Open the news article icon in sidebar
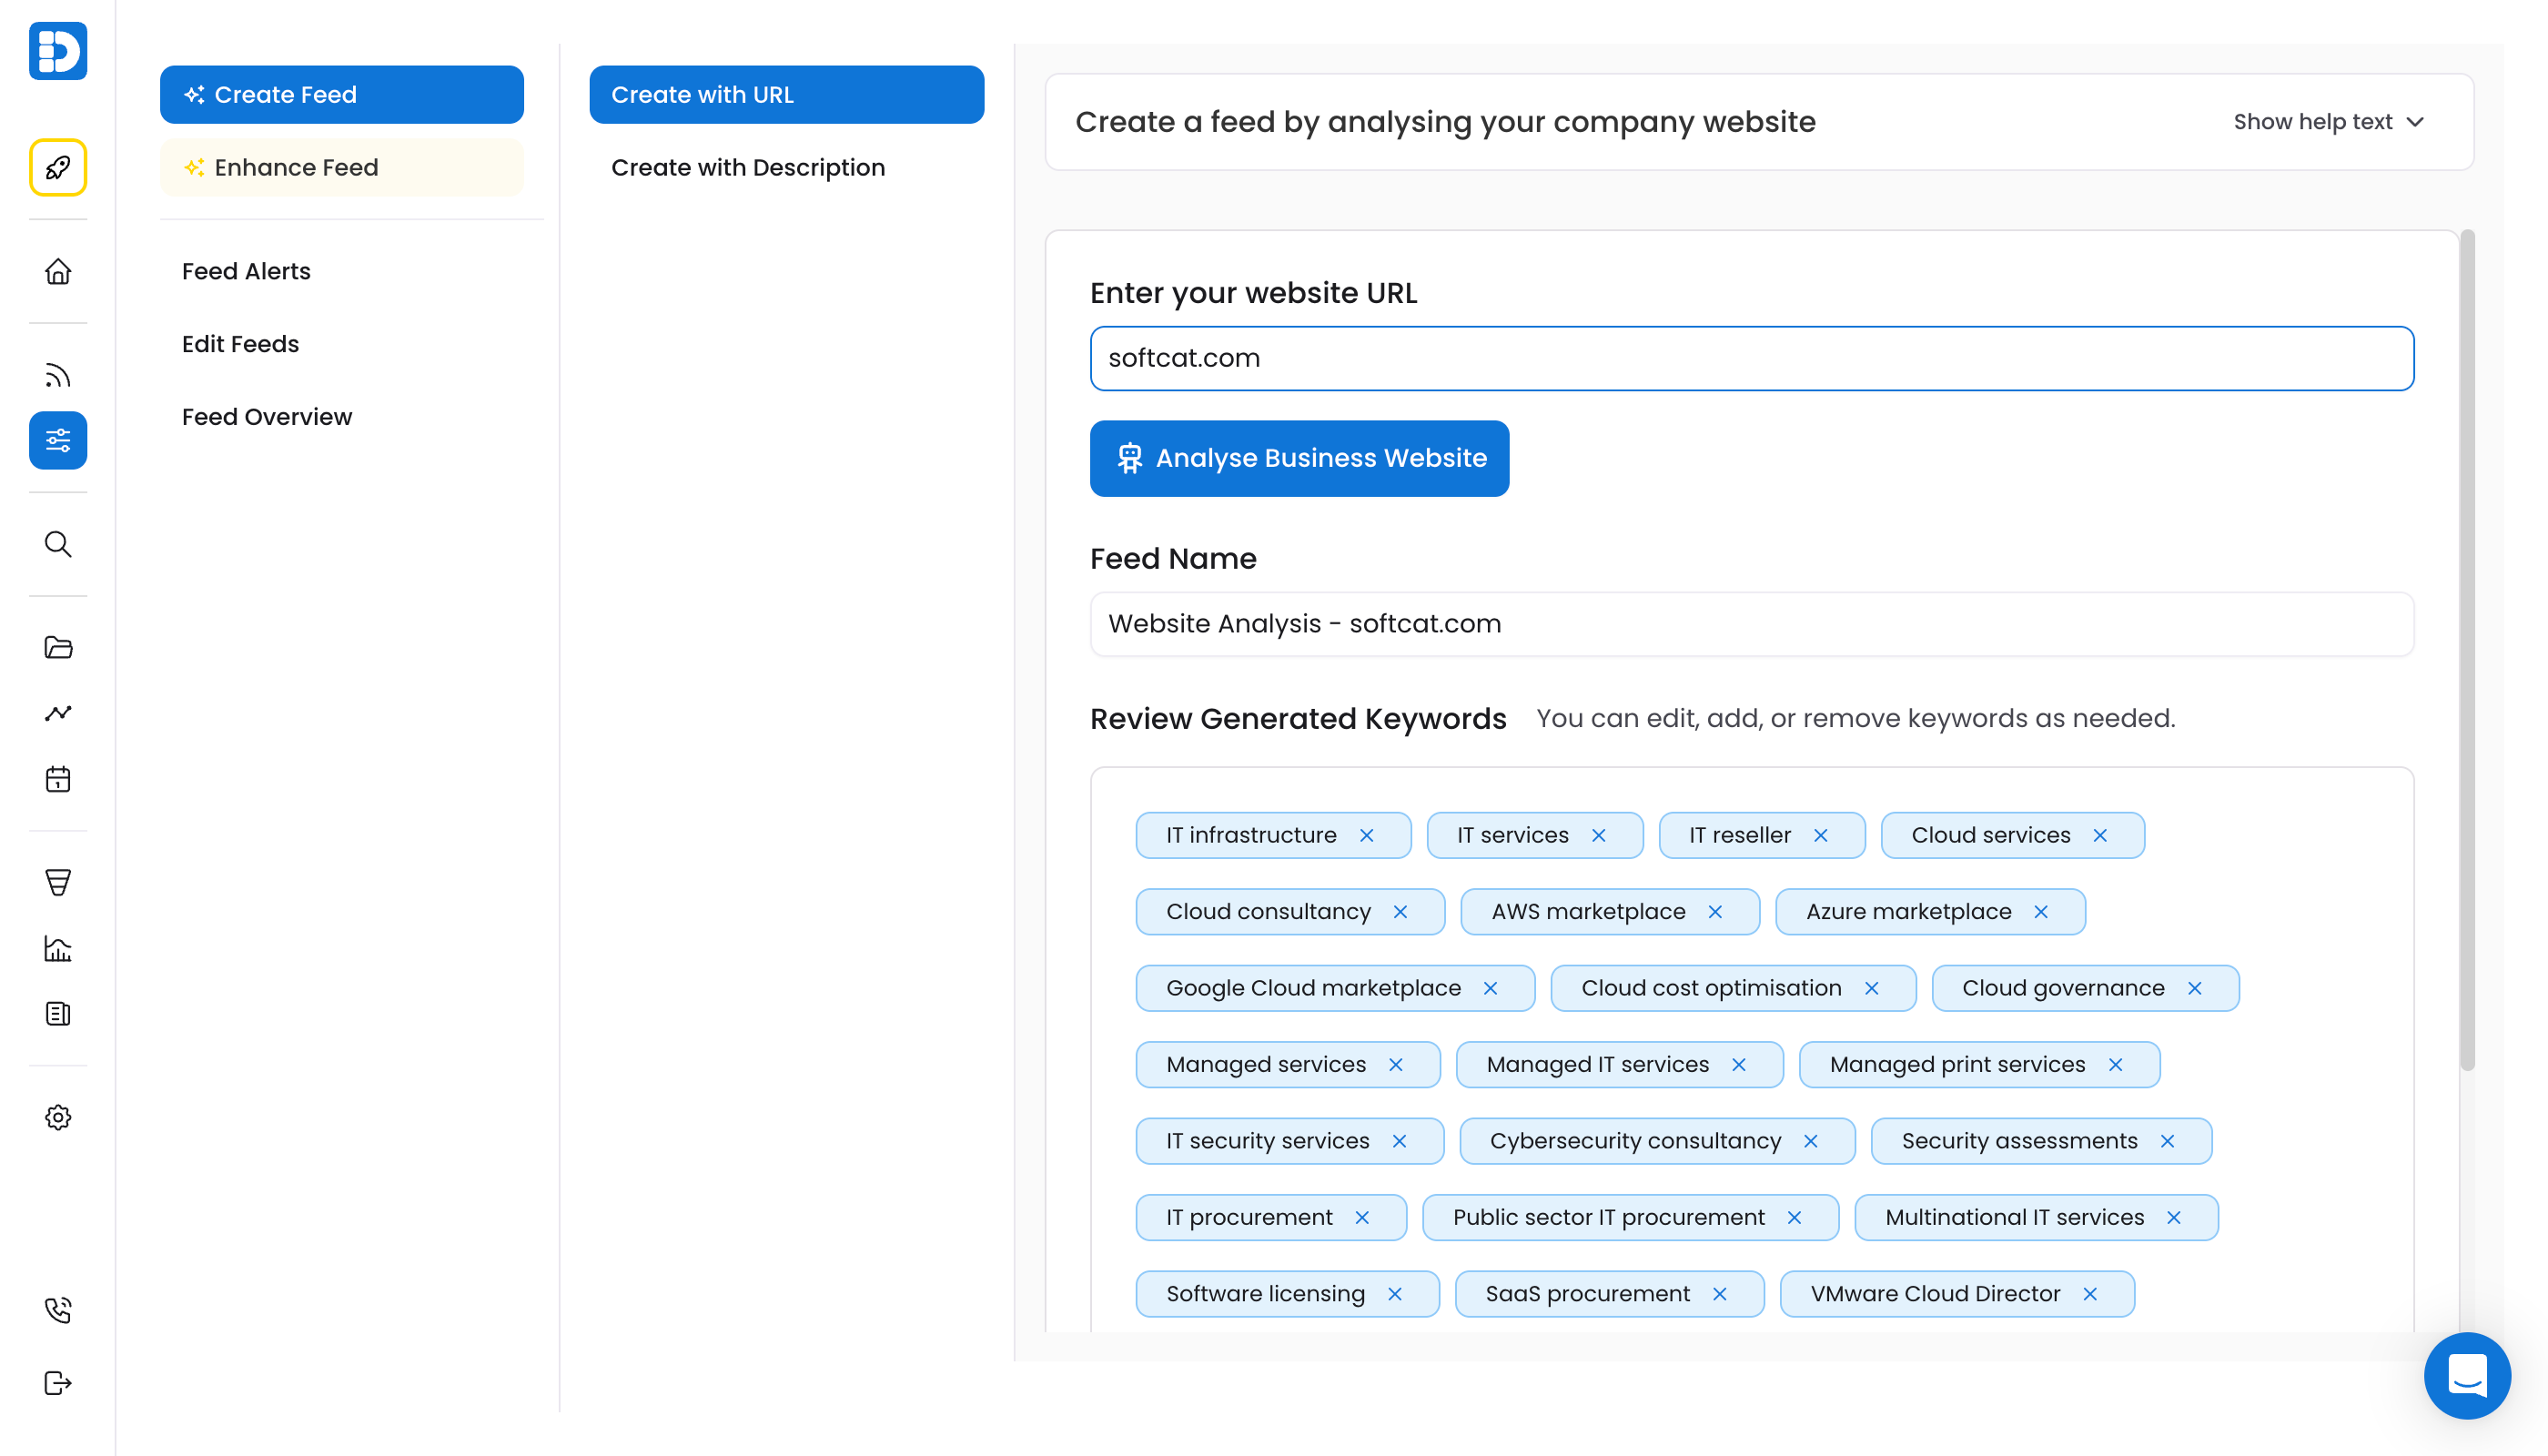Screen dimensions: 2548x1456 tap(58, 1014)
